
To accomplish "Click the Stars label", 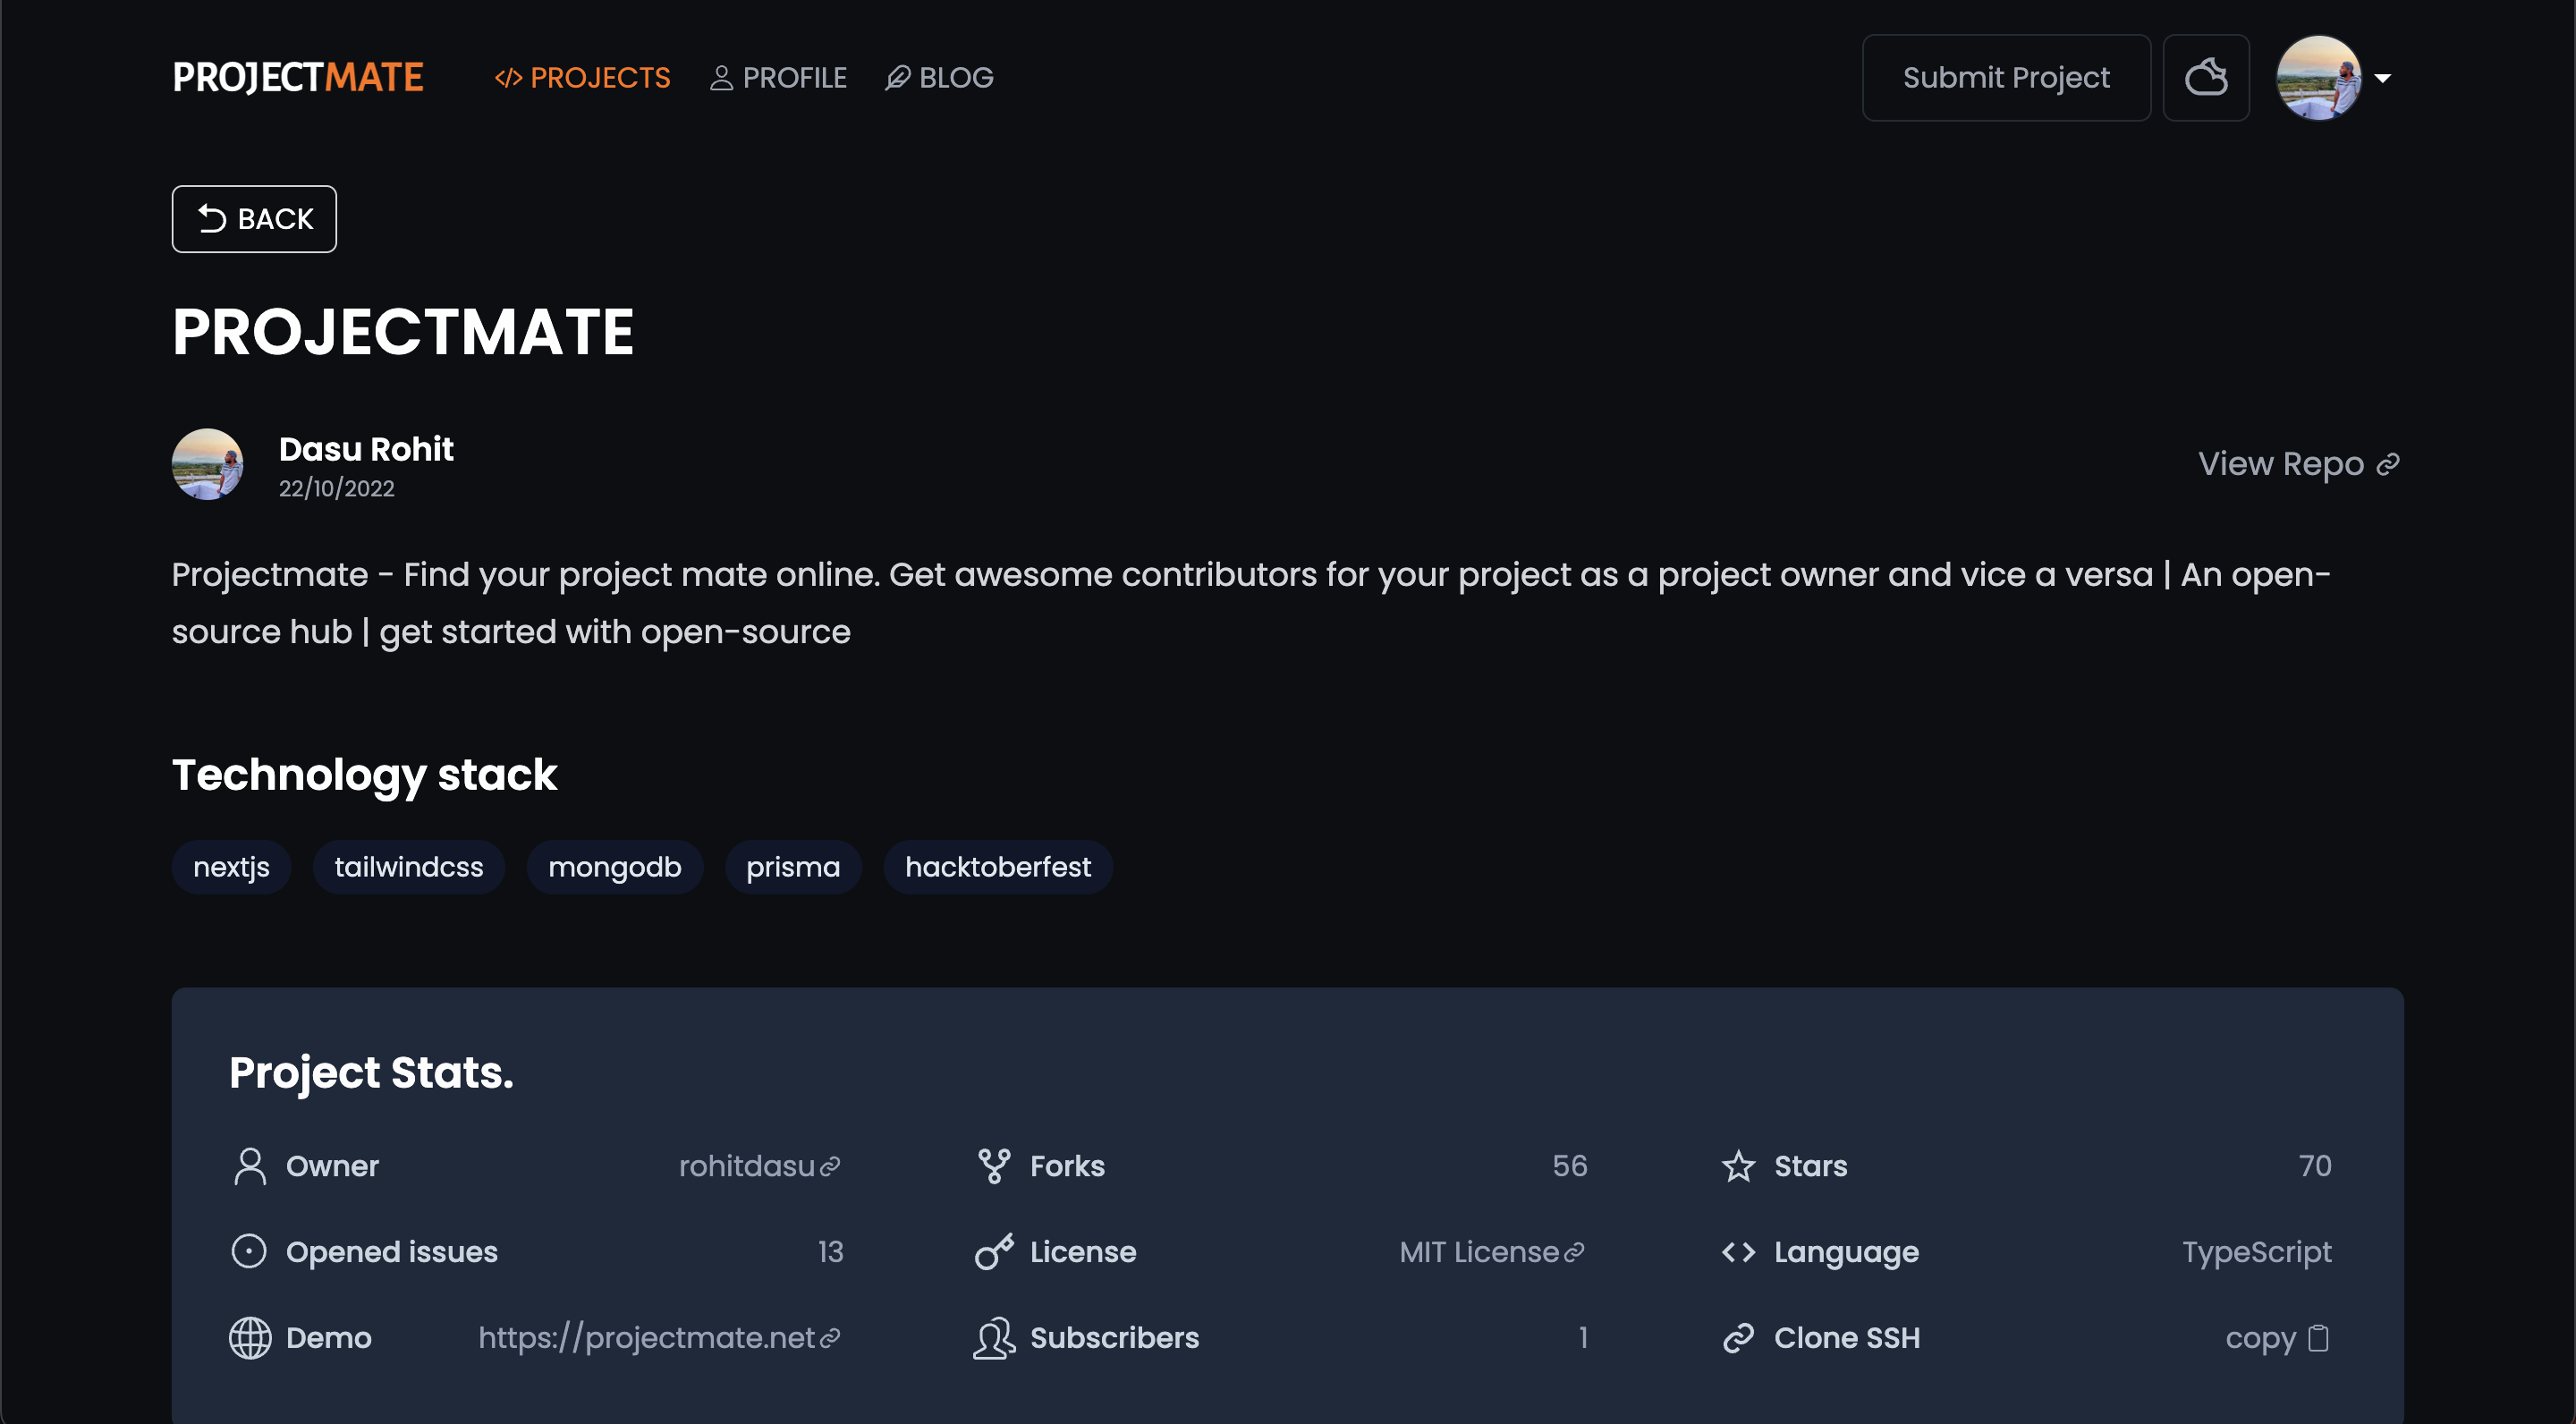I will (1810, 1166).
